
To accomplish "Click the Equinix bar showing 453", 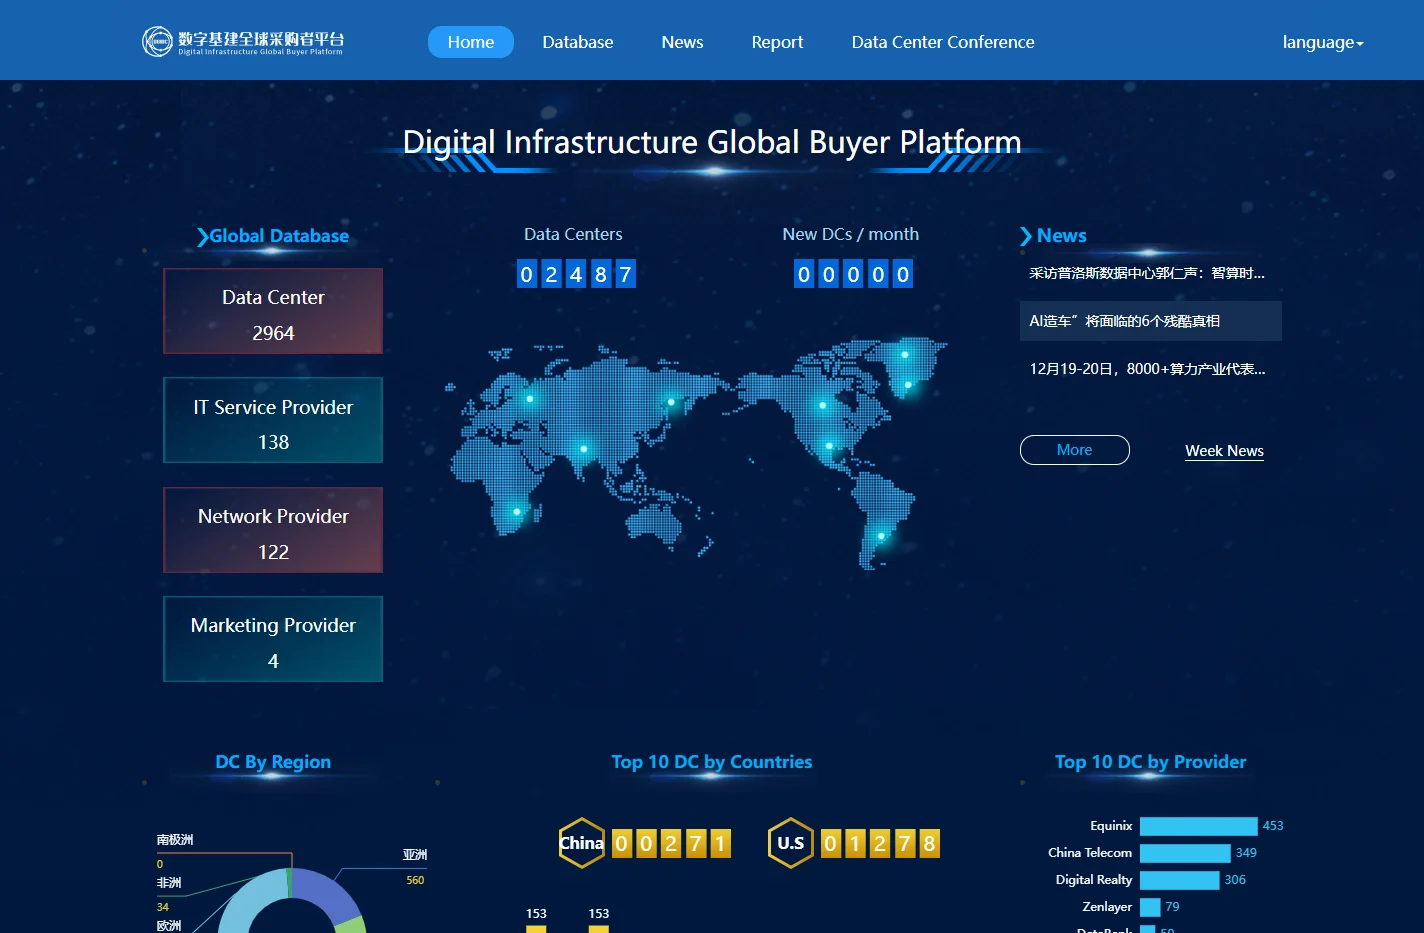I will (1199, 826).
